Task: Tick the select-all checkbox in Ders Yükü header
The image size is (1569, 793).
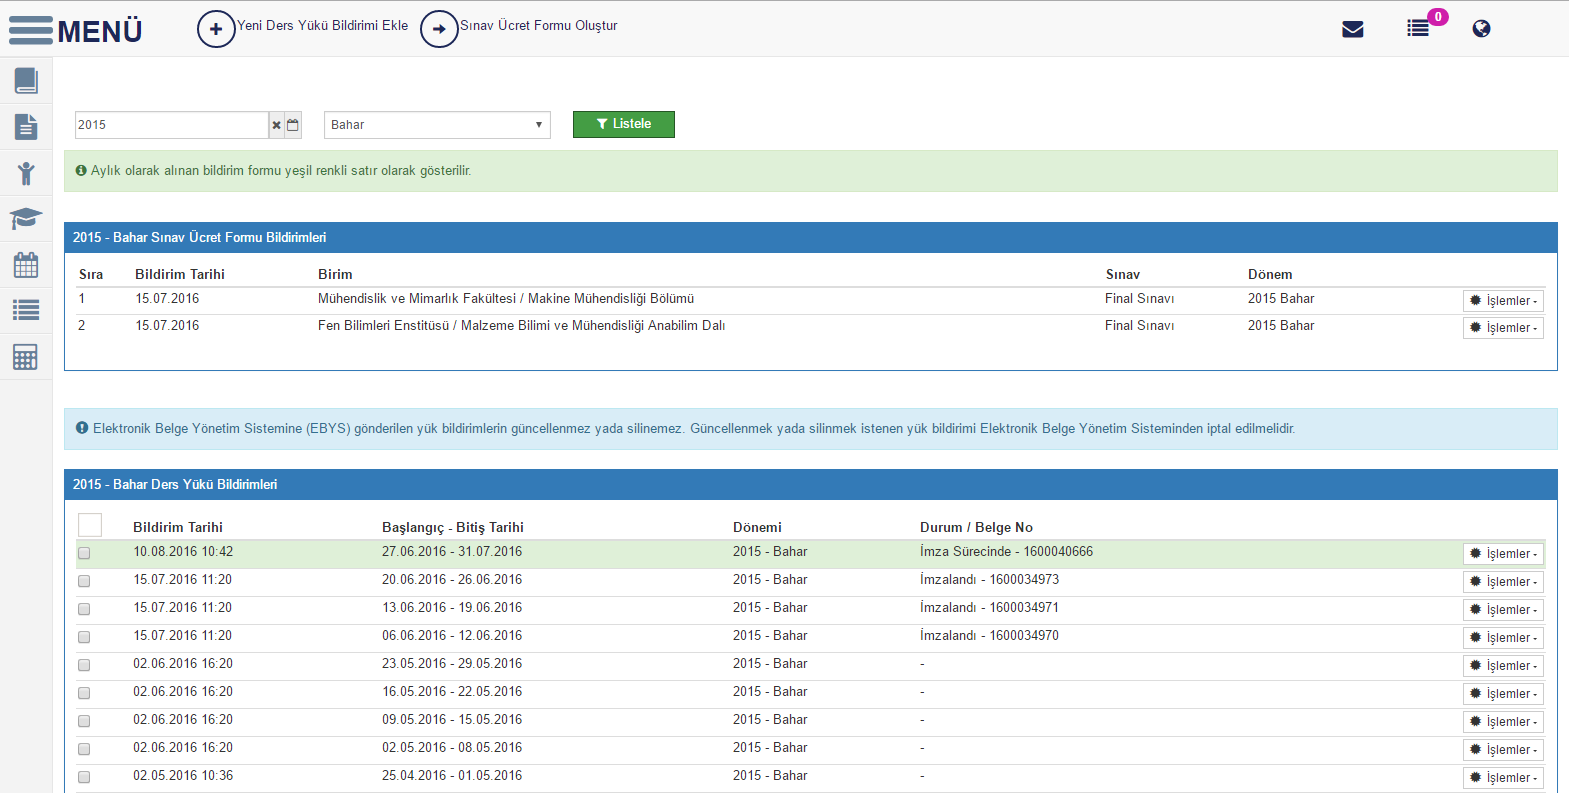Action: 90,525
